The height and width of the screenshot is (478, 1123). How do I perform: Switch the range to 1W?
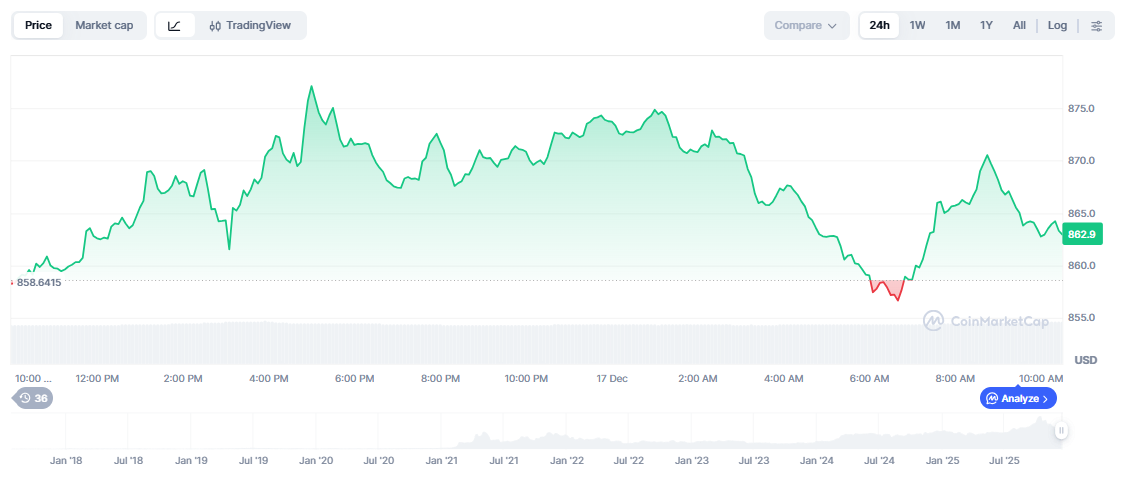(917, 25)
